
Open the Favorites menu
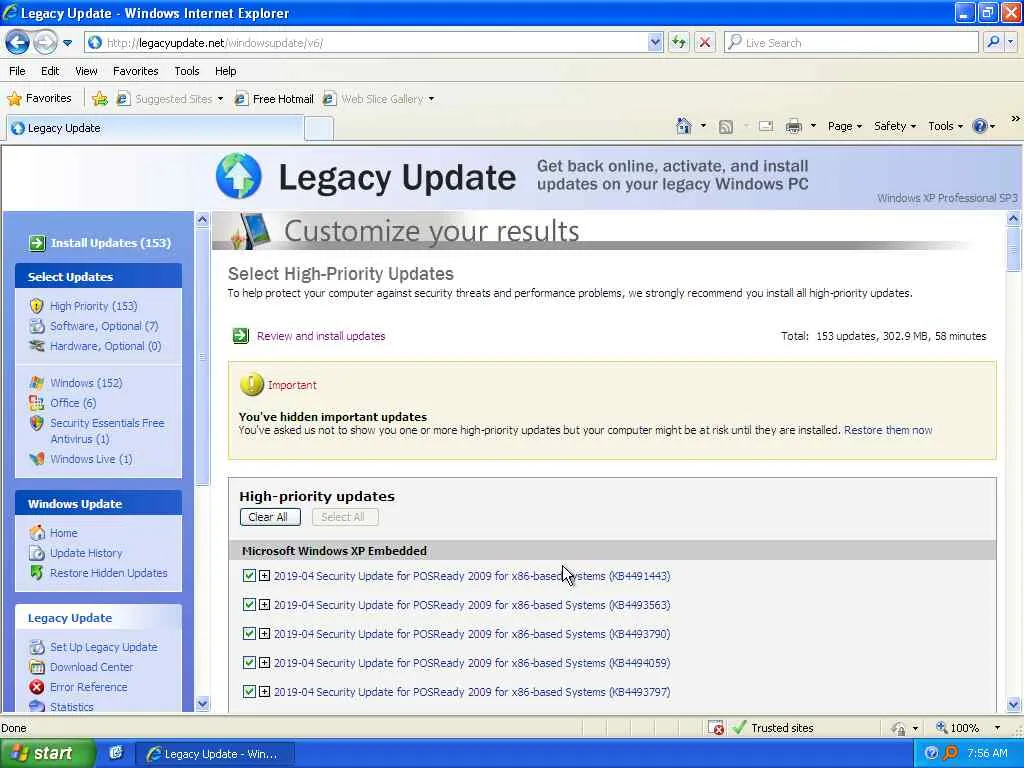click(x=135, y=71)
